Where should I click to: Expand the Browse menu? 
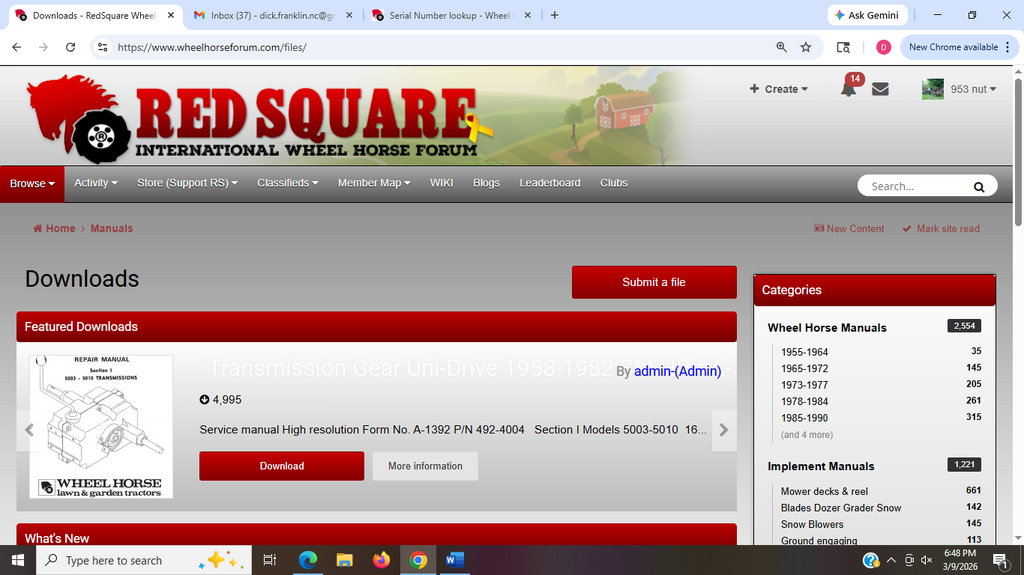pos(32,184)
